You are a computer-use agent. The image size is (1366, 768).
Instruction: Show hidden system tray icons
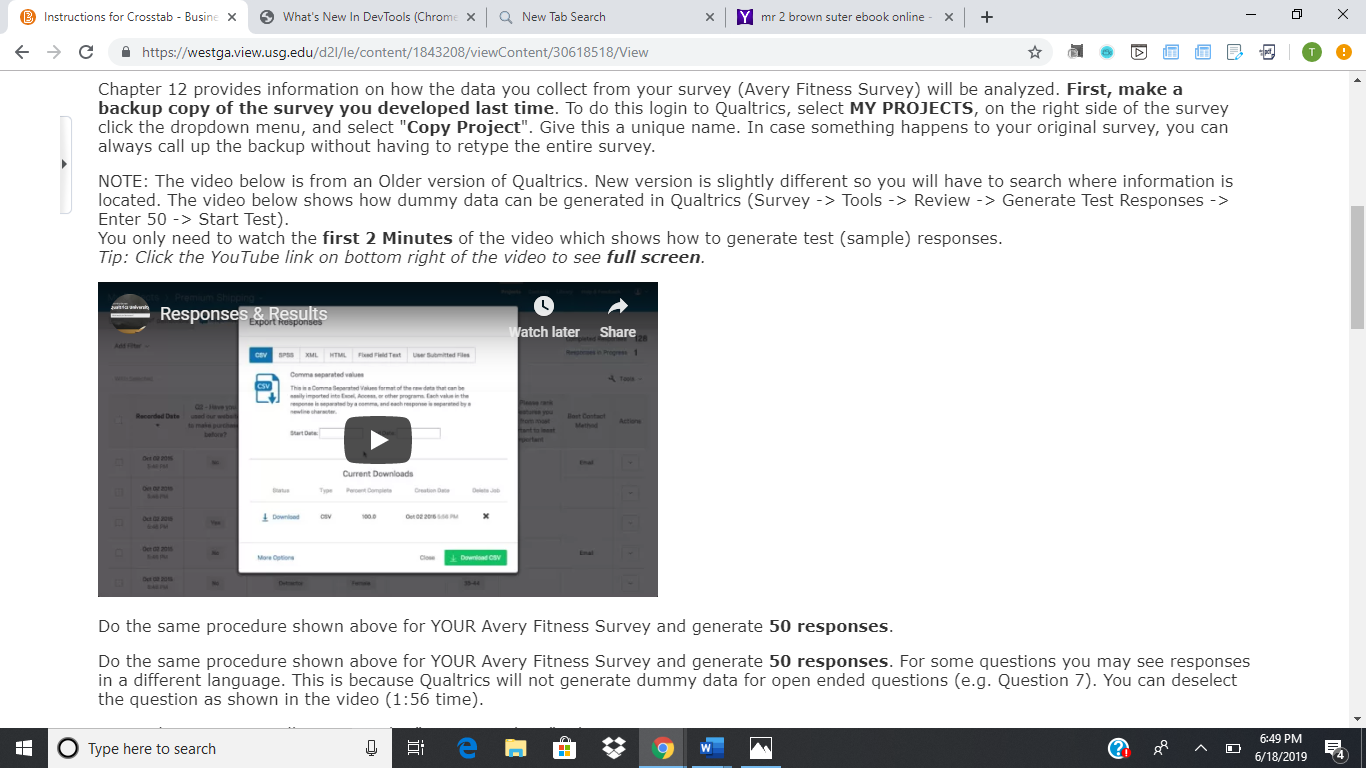click(1202, 748)
